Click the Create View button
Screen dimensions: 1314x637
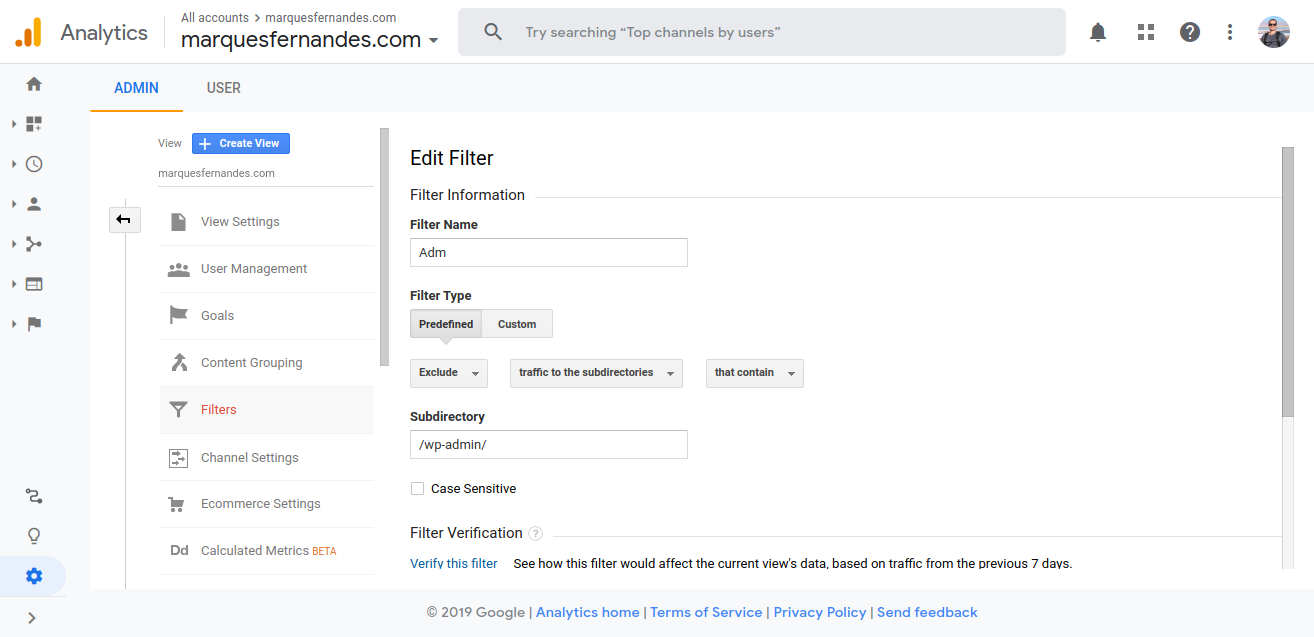coord(241,143)
